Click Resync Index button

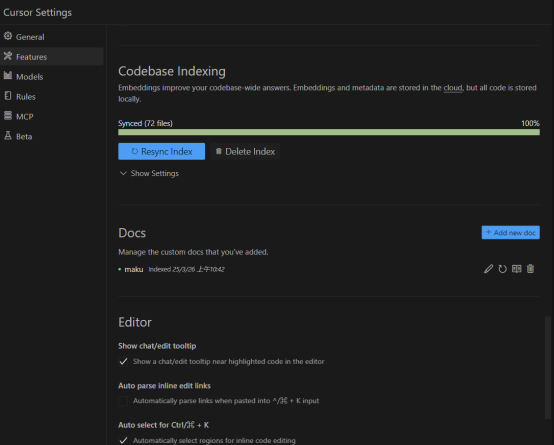pos(161,151)
